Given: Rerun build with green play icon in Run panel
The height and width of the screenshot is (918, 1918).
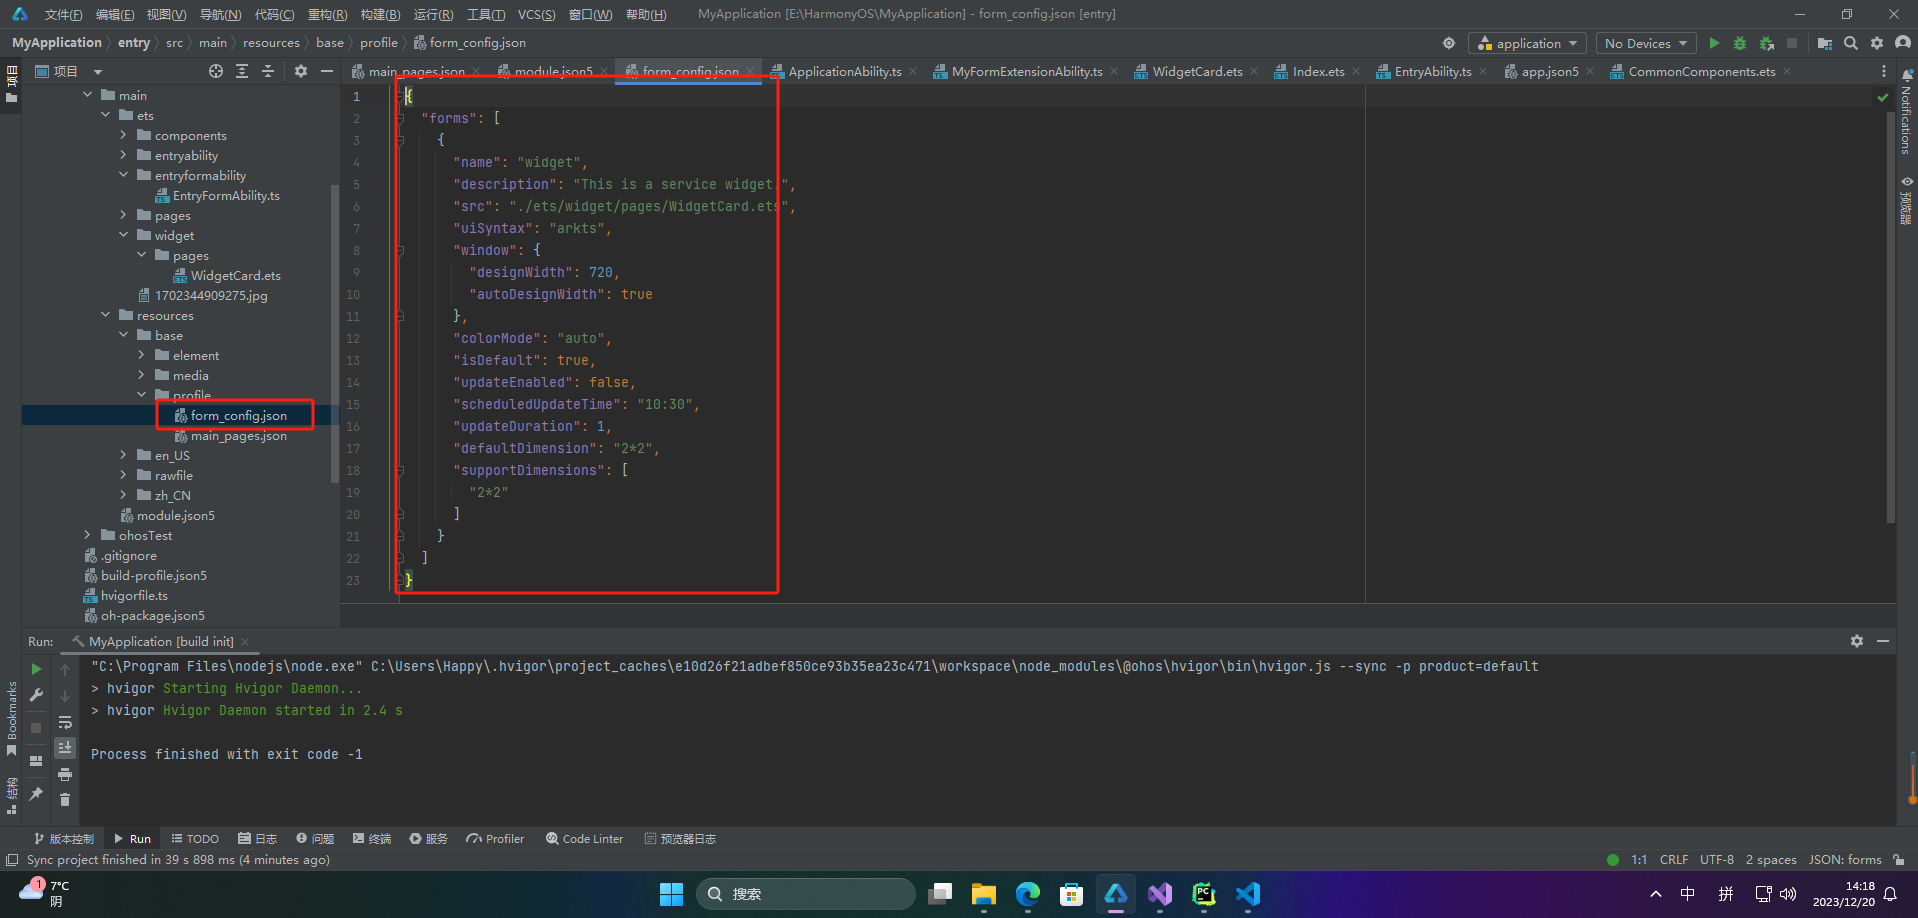Looking at the screenshot, I should tap(36, 669).
